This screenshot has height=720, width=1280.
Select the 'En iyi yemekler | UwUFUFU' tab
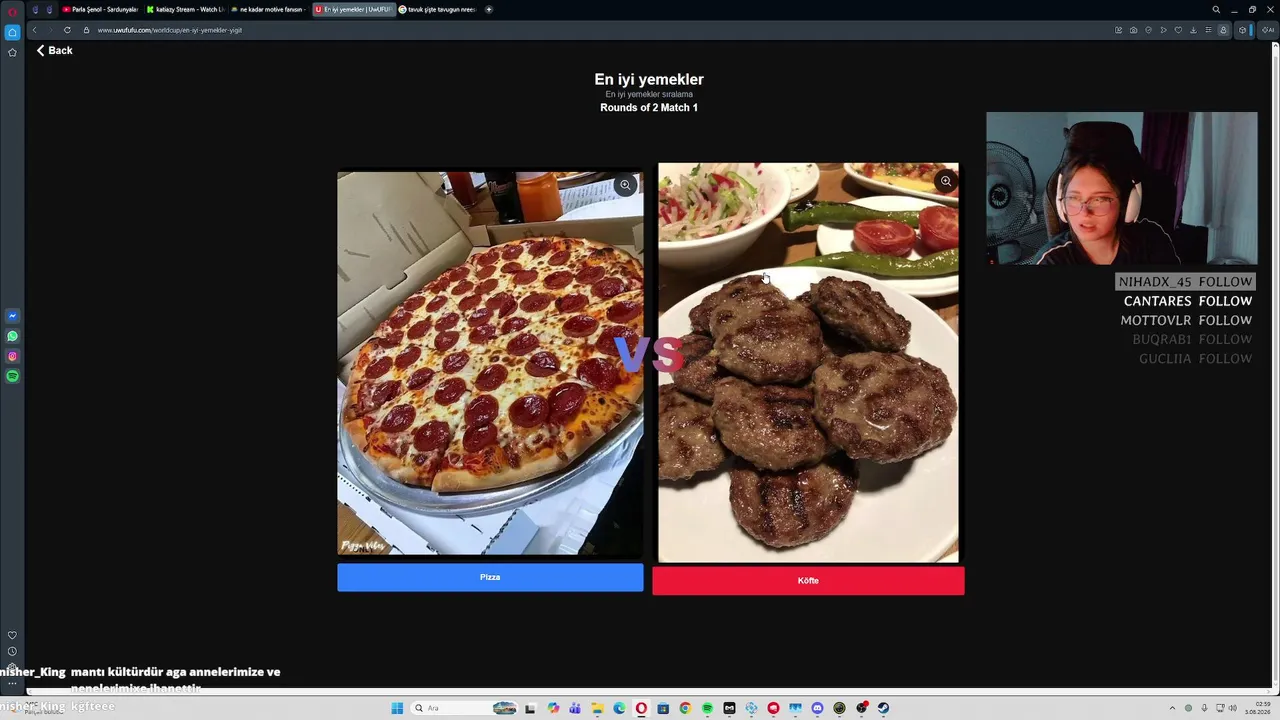point(353,9)
